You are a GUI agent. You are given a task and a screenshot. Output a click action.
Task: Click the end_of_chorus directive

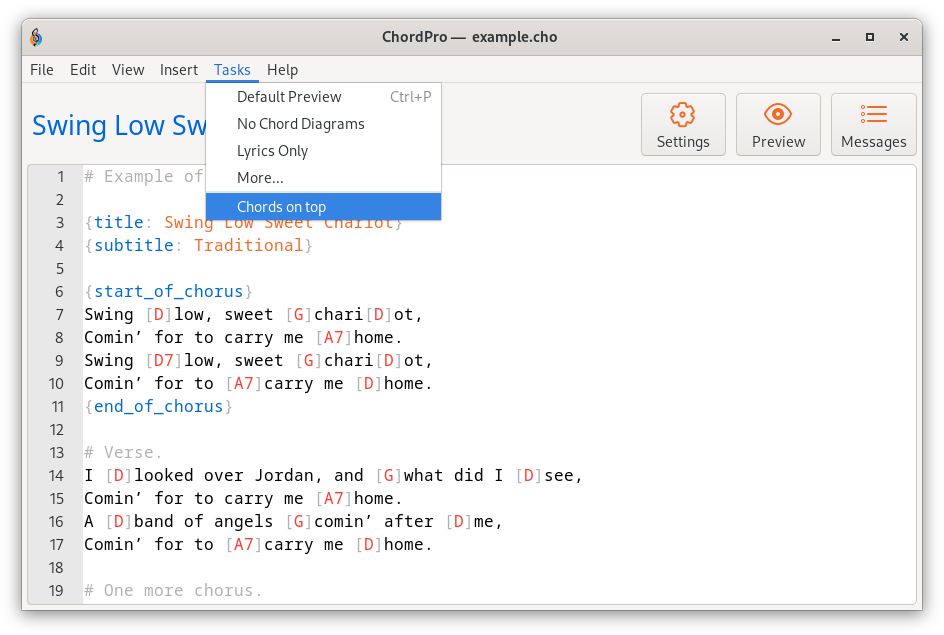158,406
